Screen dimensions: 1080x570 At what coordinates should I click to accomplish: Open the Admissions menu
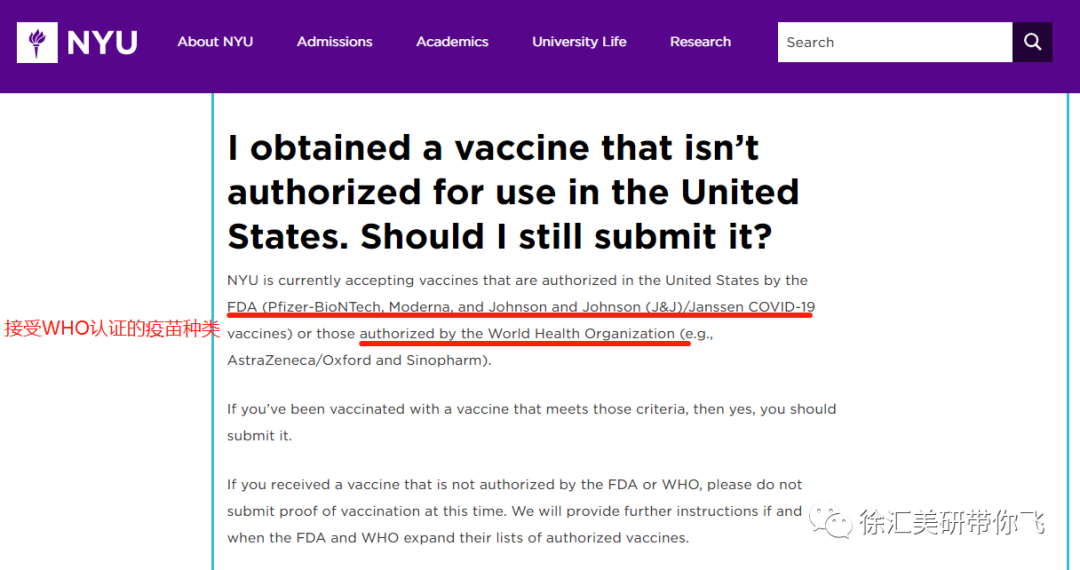coord(334,42)
